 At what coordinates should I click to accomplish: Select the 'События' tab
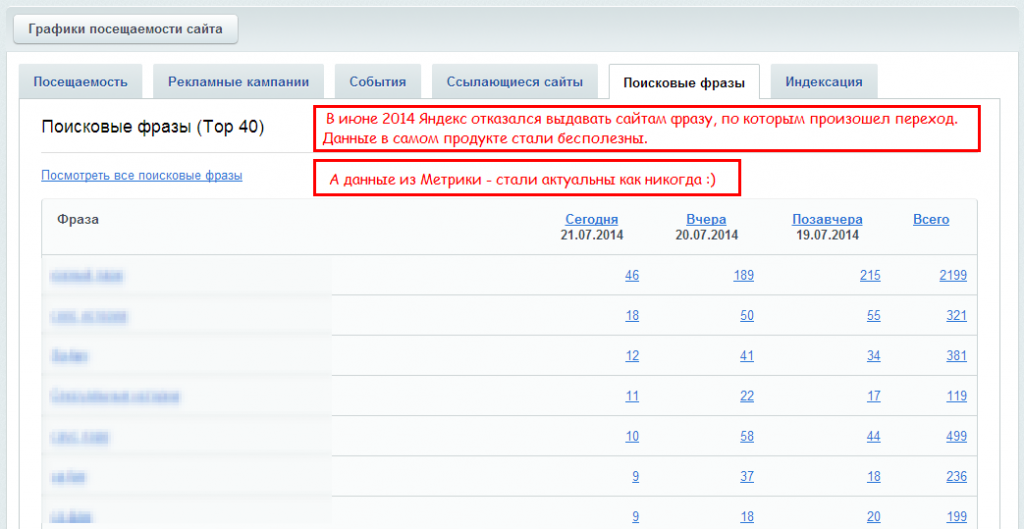[x=377, y=82]
